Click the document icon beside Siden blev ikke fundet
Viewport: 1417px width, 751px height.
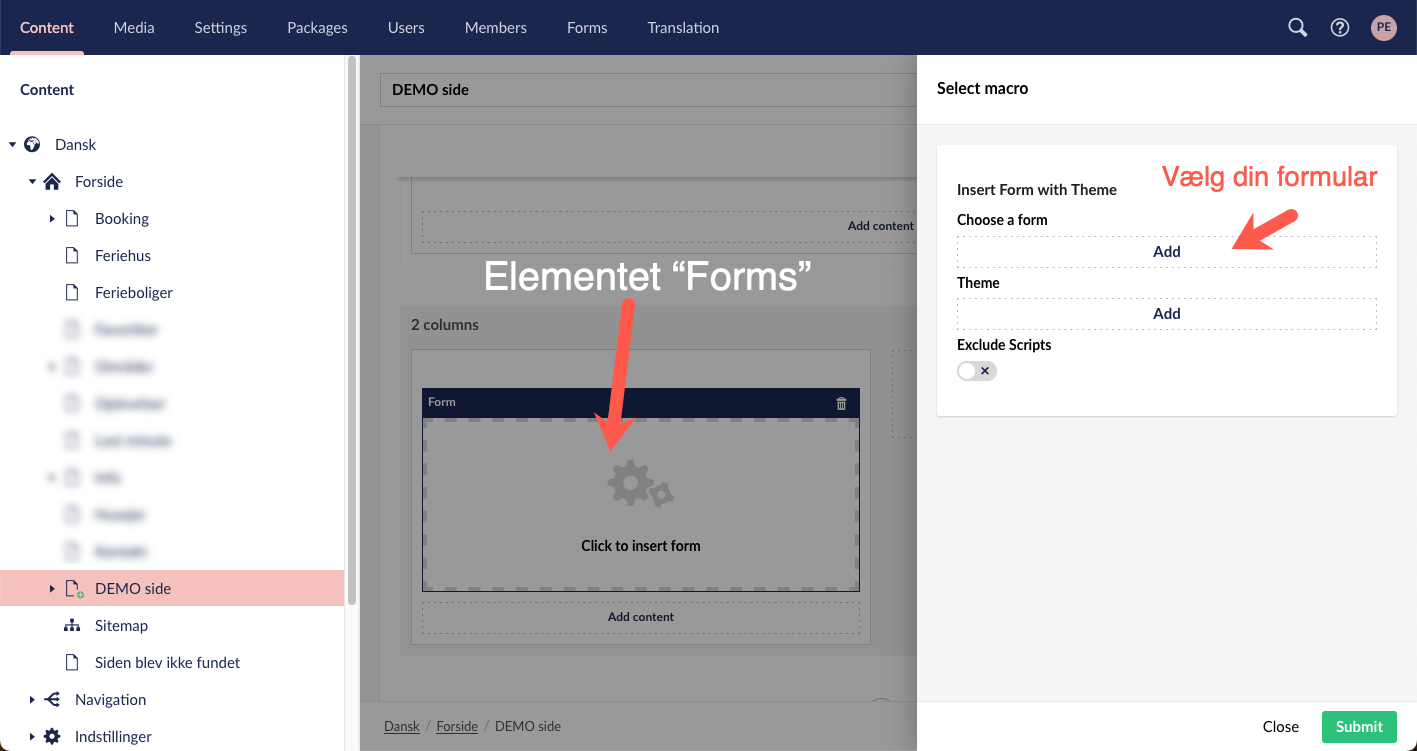click(x=72, y=663)
